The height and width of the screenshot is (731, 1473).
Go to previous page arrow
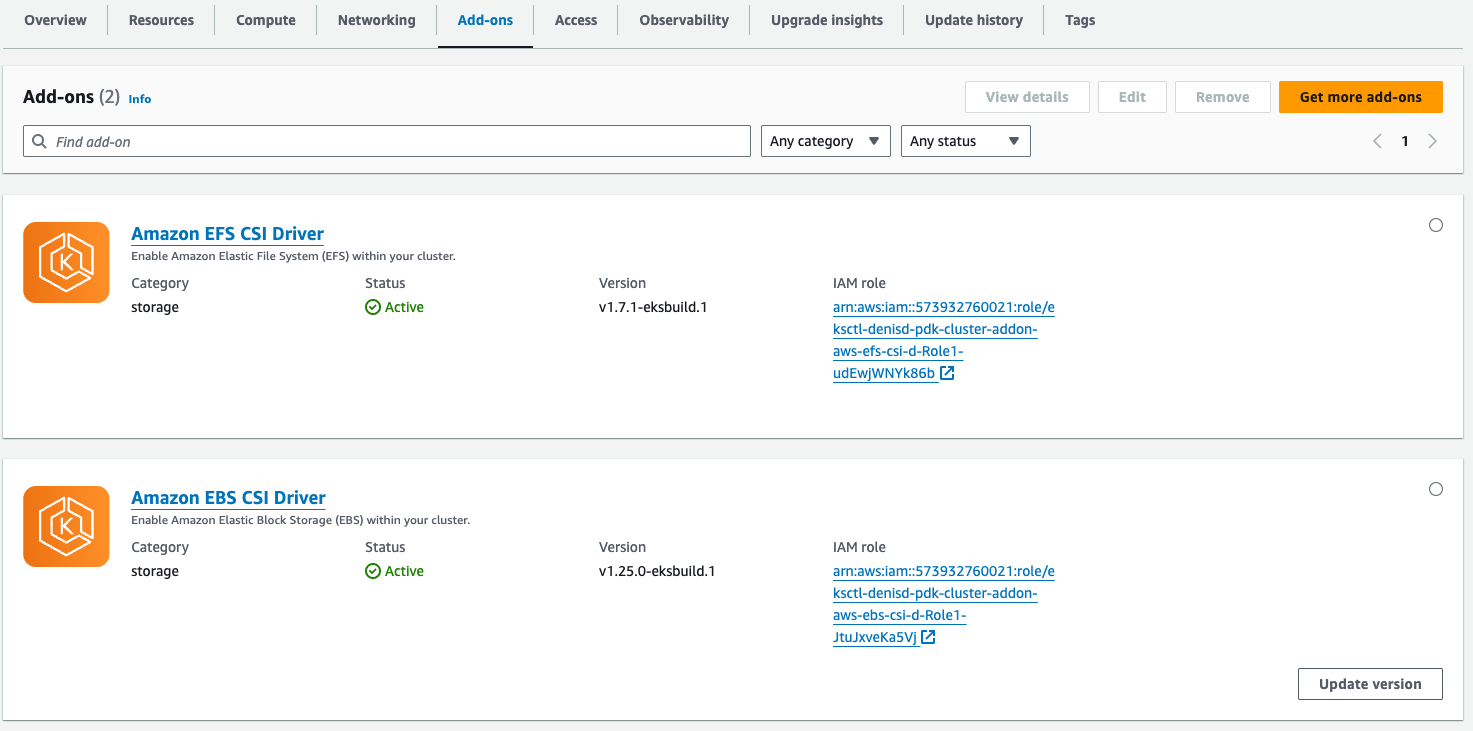pos(1377,141)
